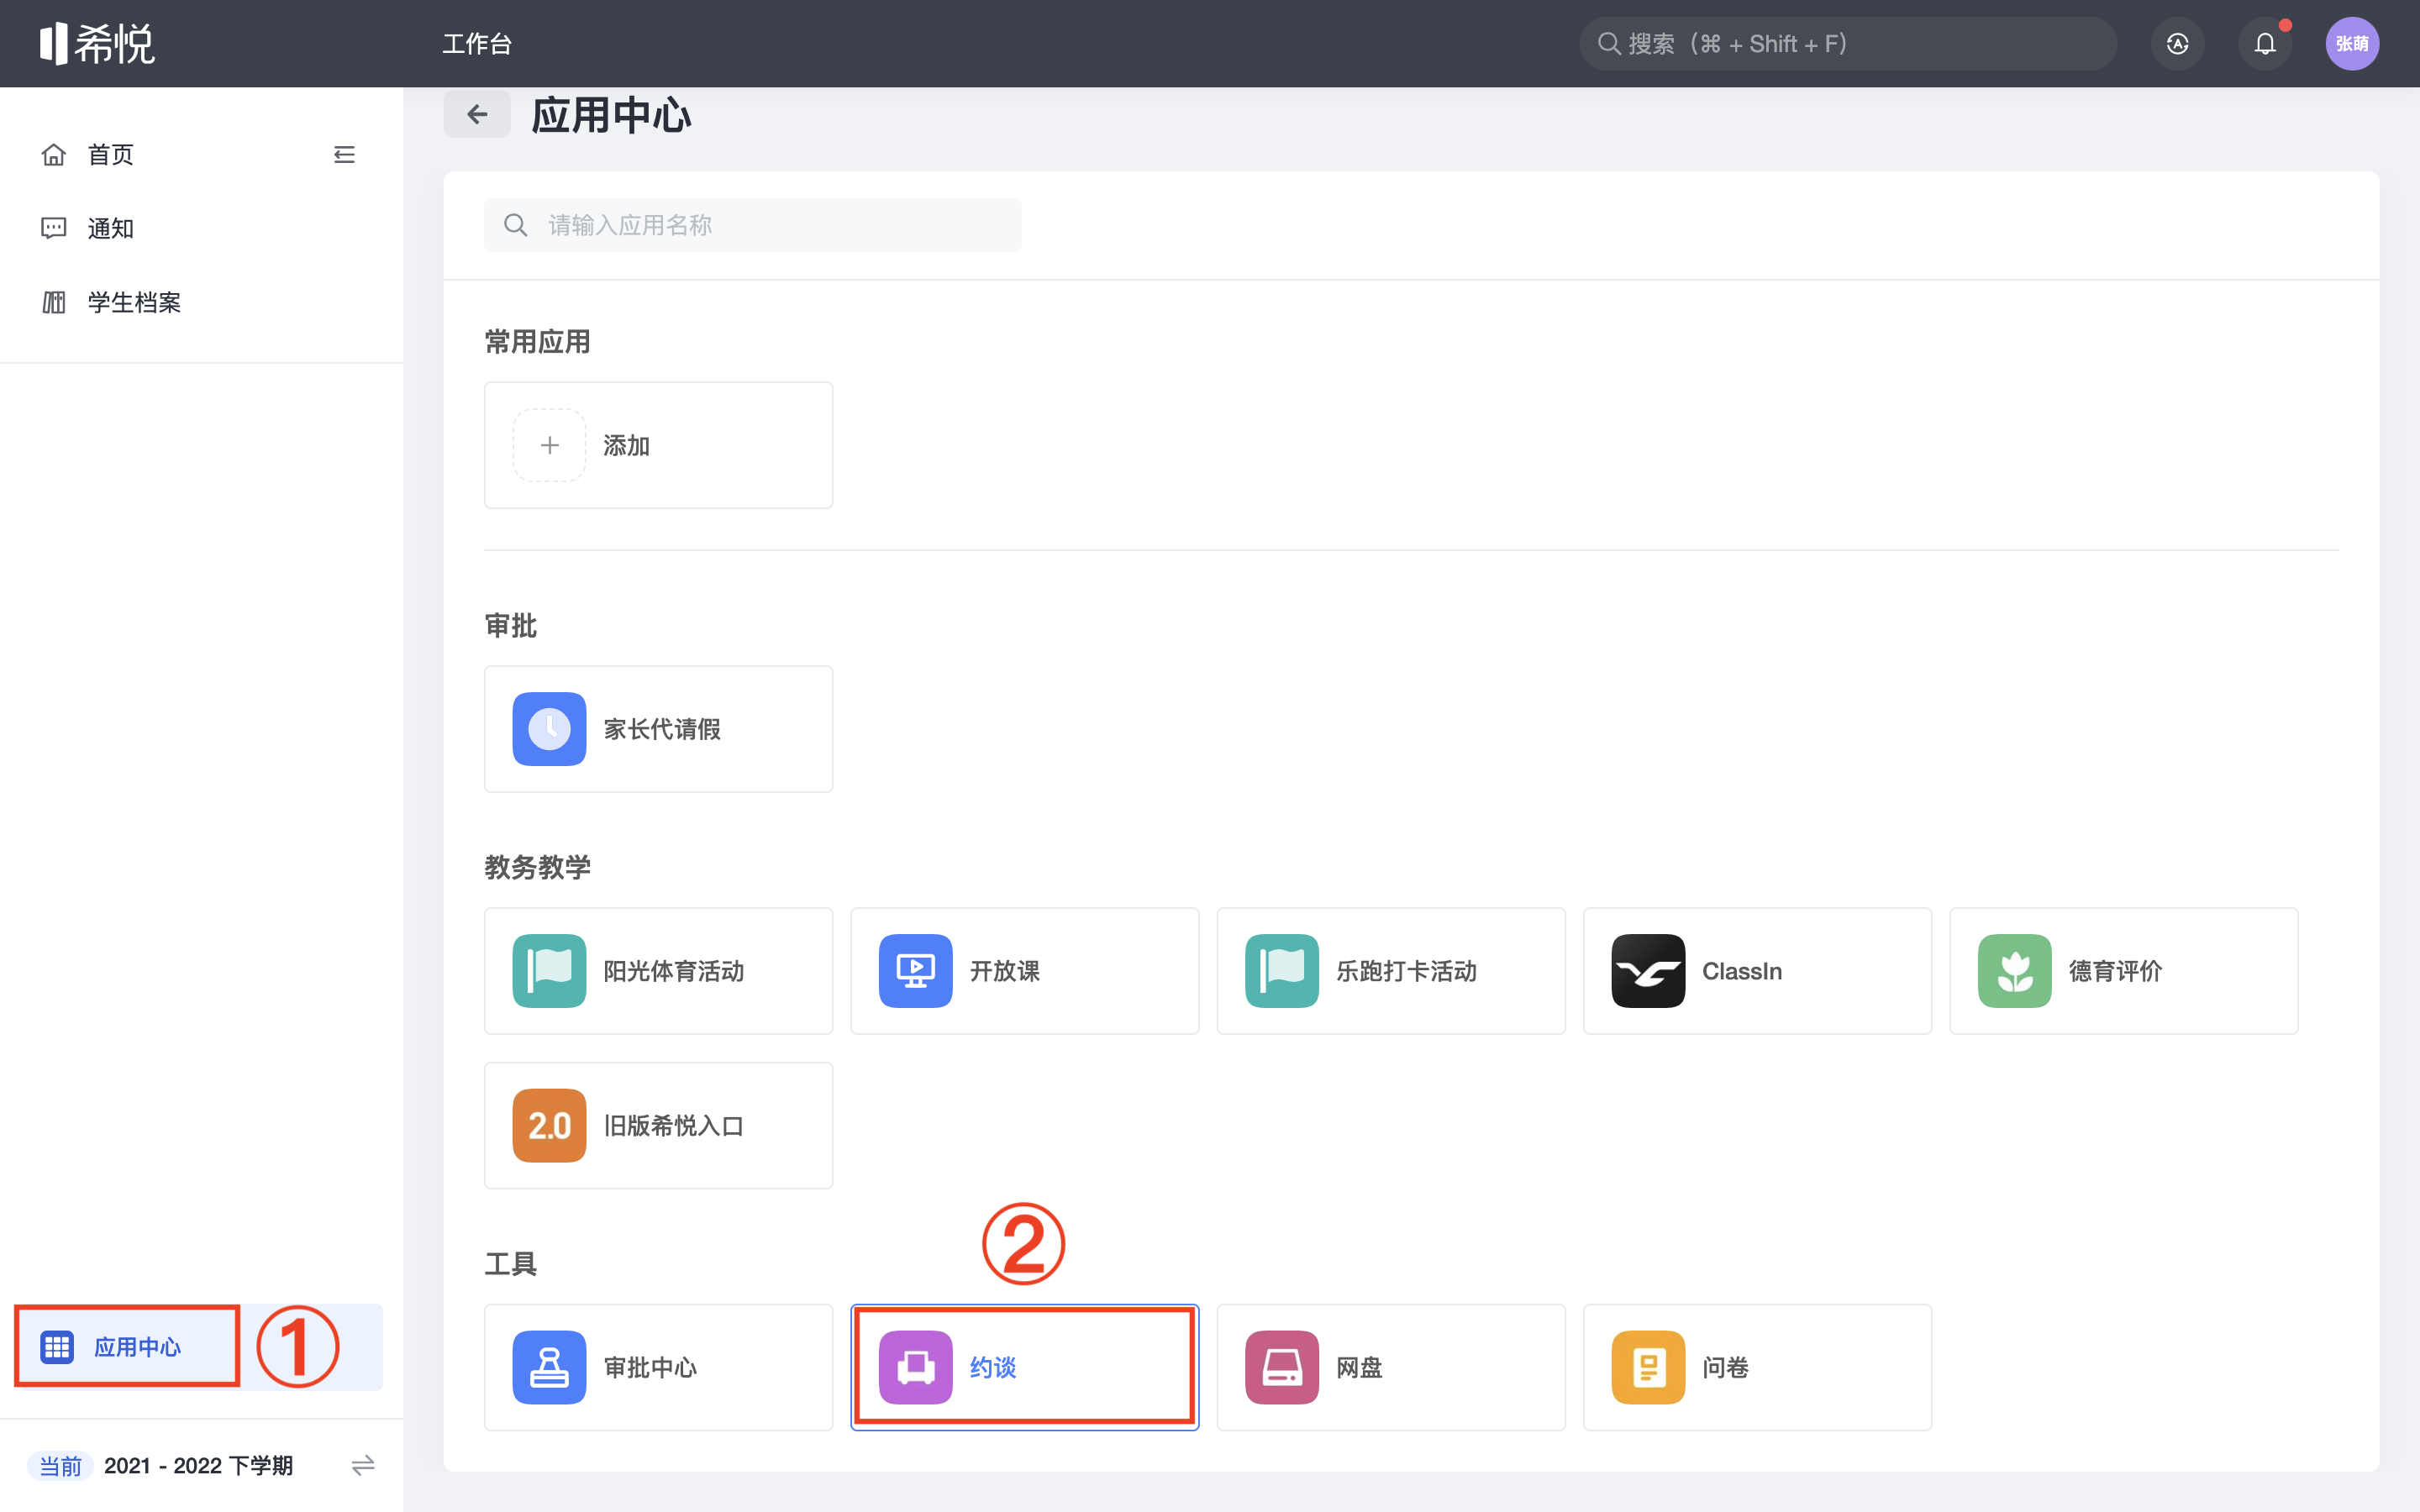Open the notifications bell
The image size is (2420, 1512).
pos(2265,44)
